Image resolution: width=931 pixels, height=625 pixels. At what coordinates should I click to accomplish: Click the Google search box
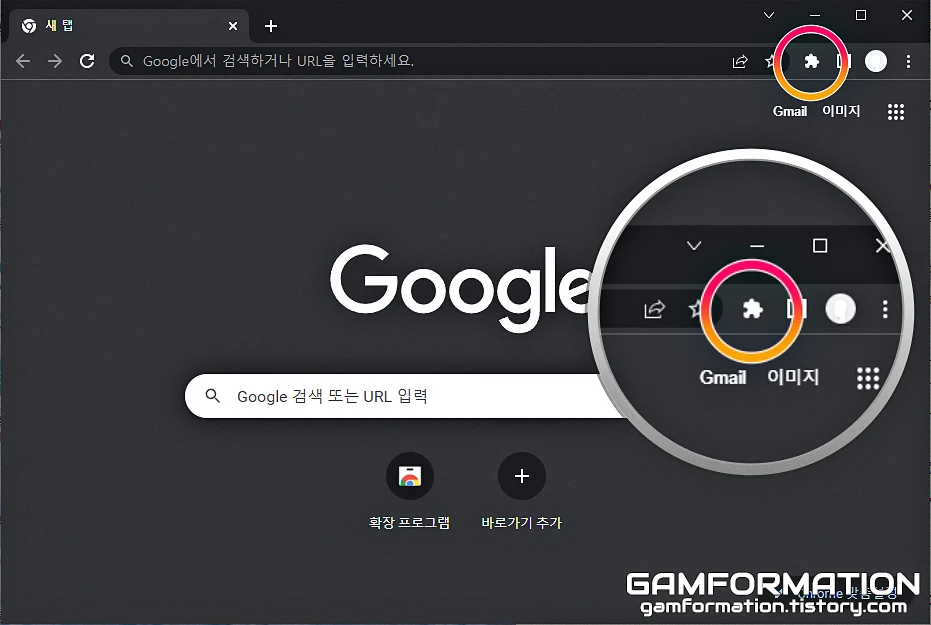[x=404, y=396]
